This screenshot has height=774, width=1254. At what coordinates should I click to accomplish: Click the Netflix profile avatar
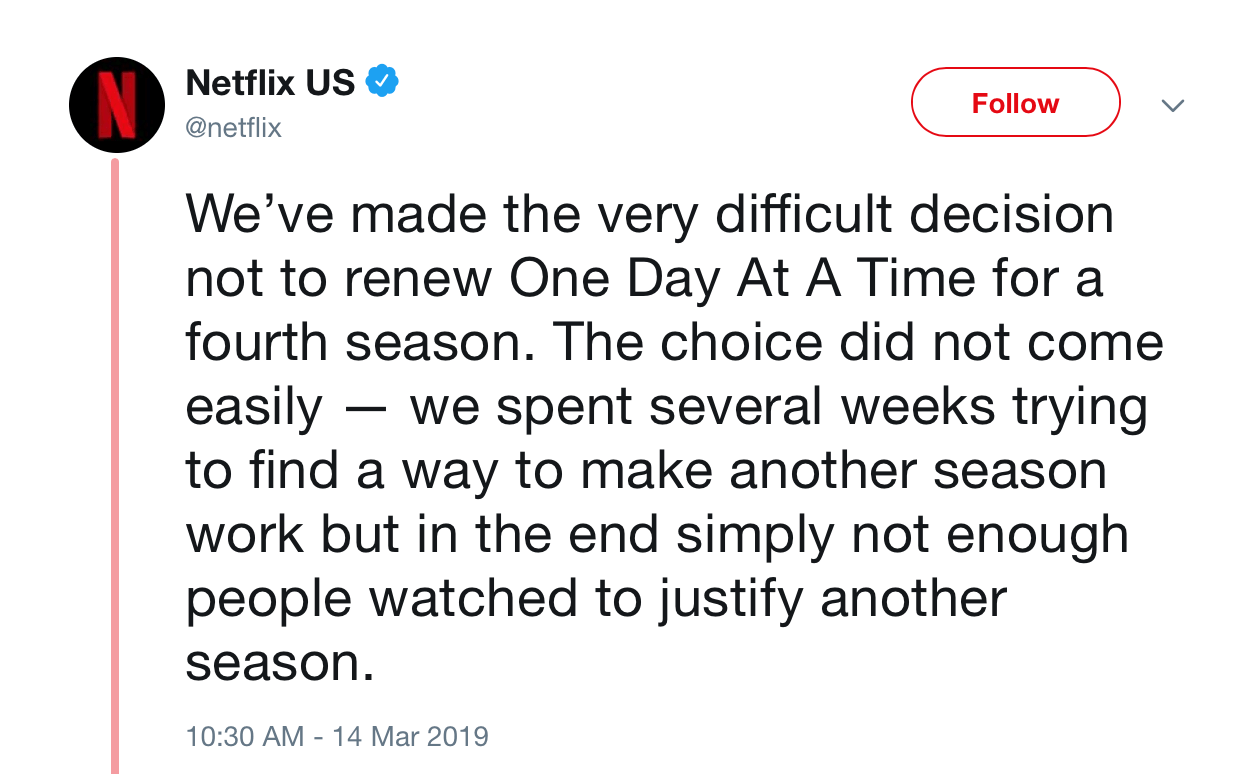pos(116,104)
